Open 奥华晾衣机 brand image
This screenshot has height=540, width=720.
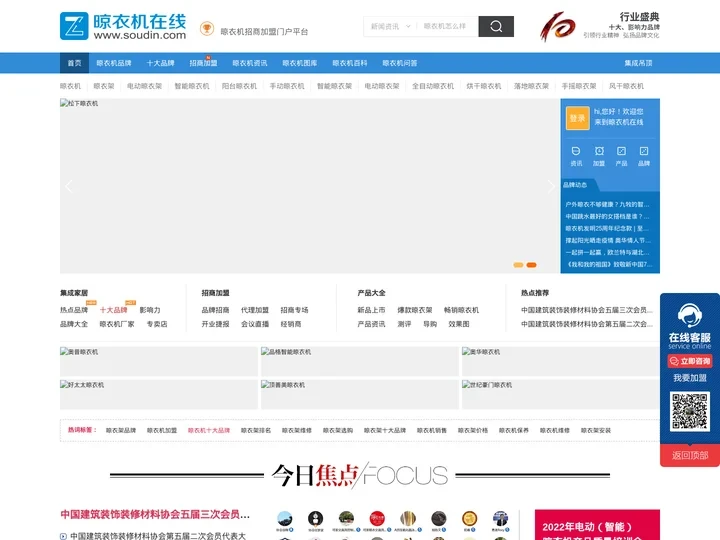click(x=561, y=361)
